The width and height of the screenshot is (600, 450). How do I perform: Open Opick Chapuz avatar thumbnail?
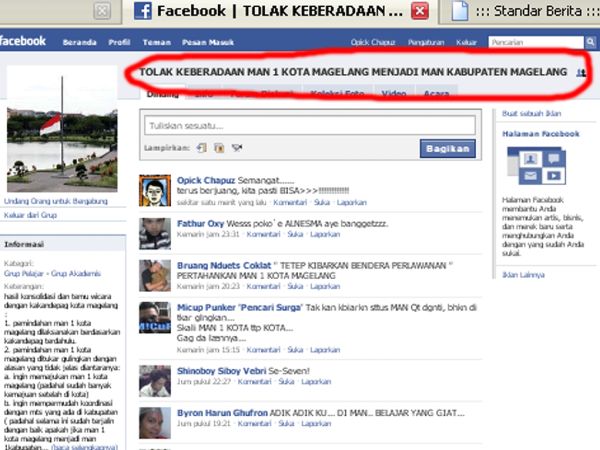click(155, 191)
